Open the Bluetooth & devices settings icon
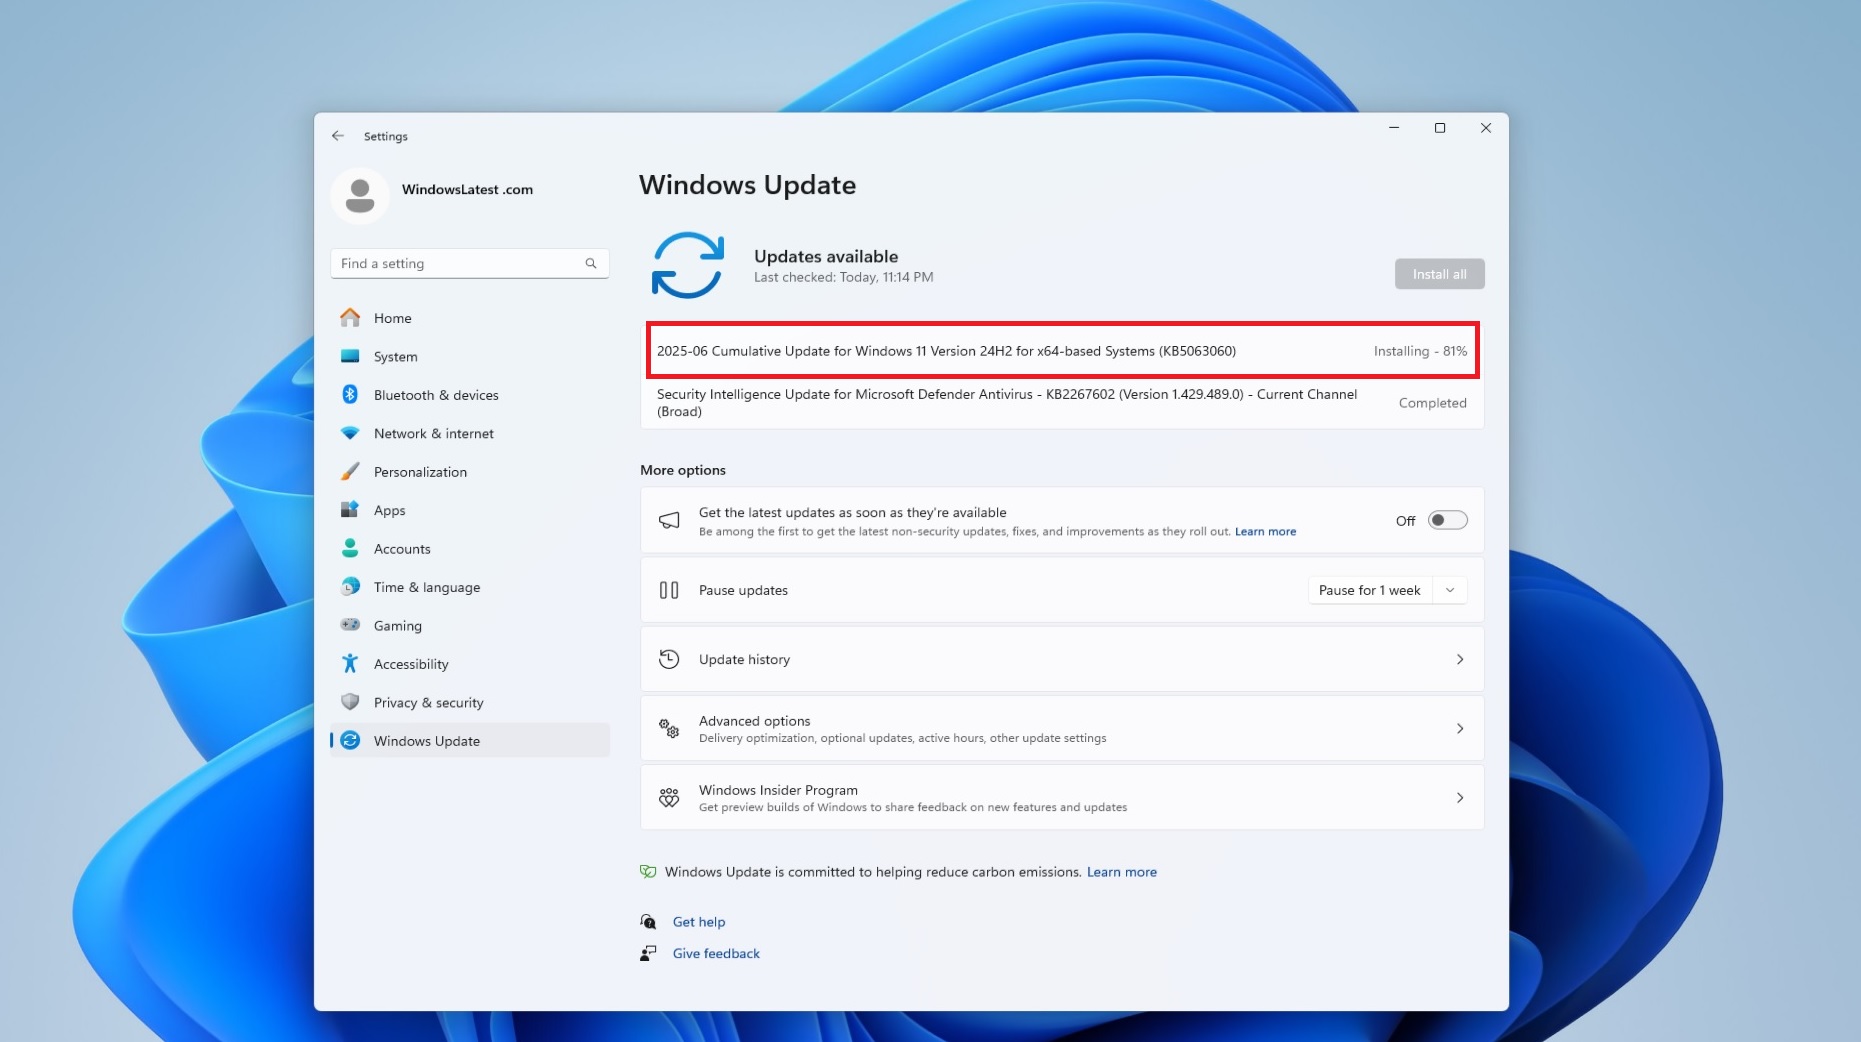 [x=350, y=394]
